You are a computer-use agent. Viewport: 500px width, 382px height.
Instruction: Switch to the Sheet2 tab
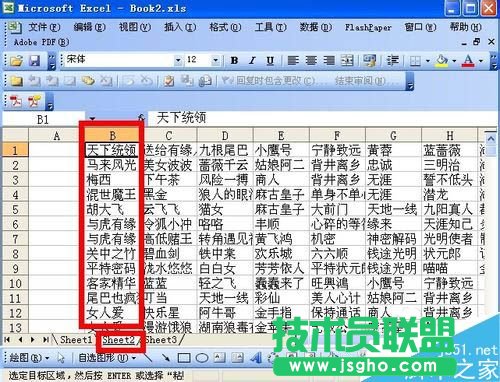[x=118, y=340]
